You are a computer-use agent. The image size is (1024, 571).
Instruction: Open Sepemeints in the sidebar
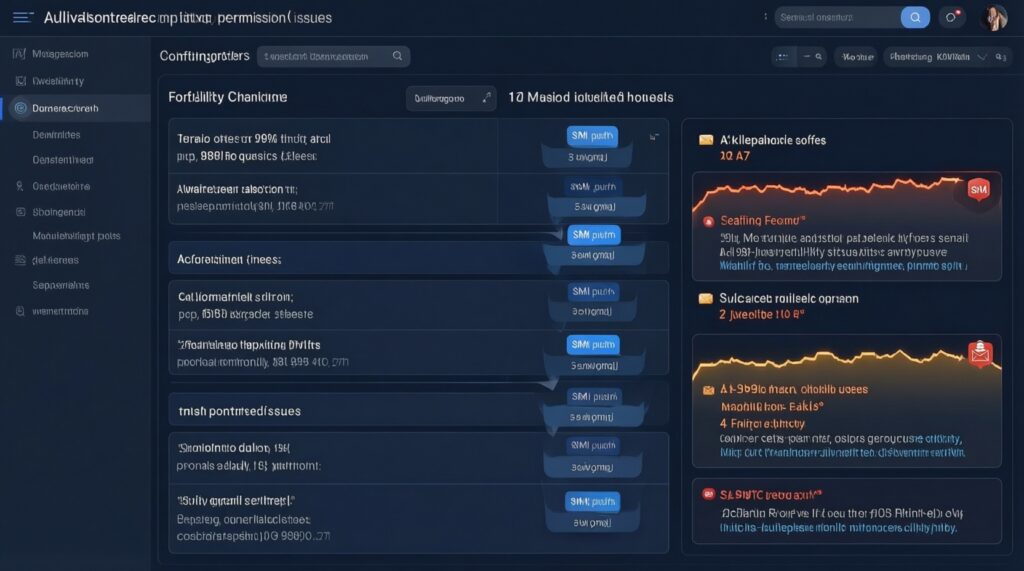pos(61,285)
